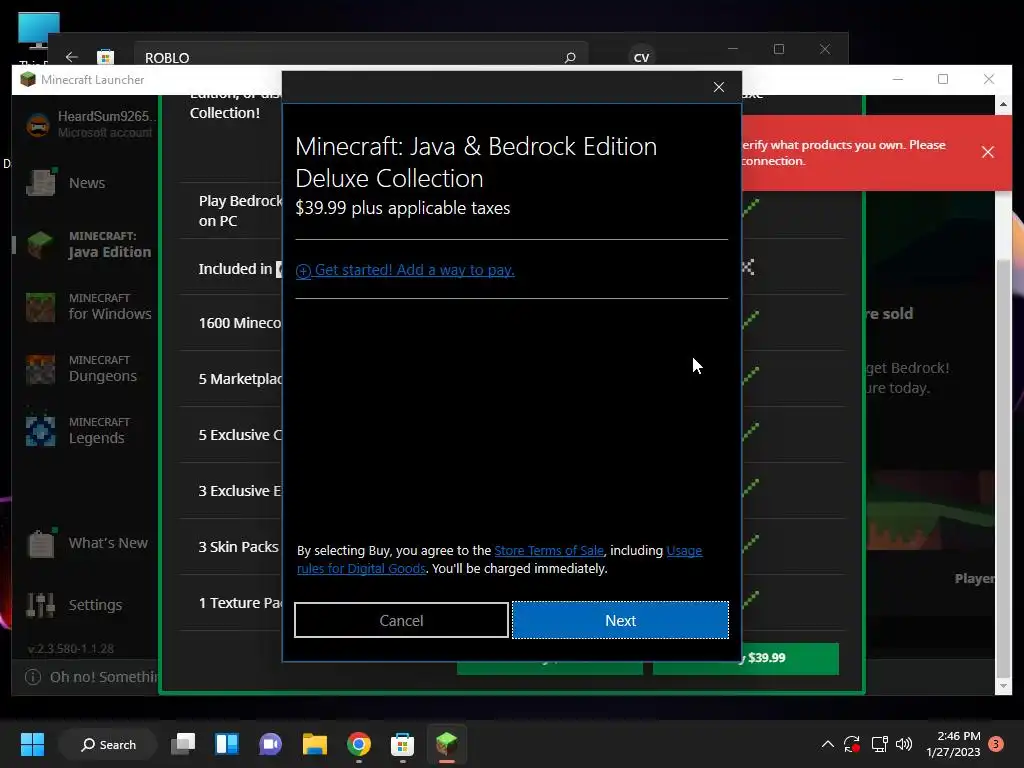Click the What's New clipboard icon
The height and width of the screenshot is (768, 1024).
[x=40, y=543]
